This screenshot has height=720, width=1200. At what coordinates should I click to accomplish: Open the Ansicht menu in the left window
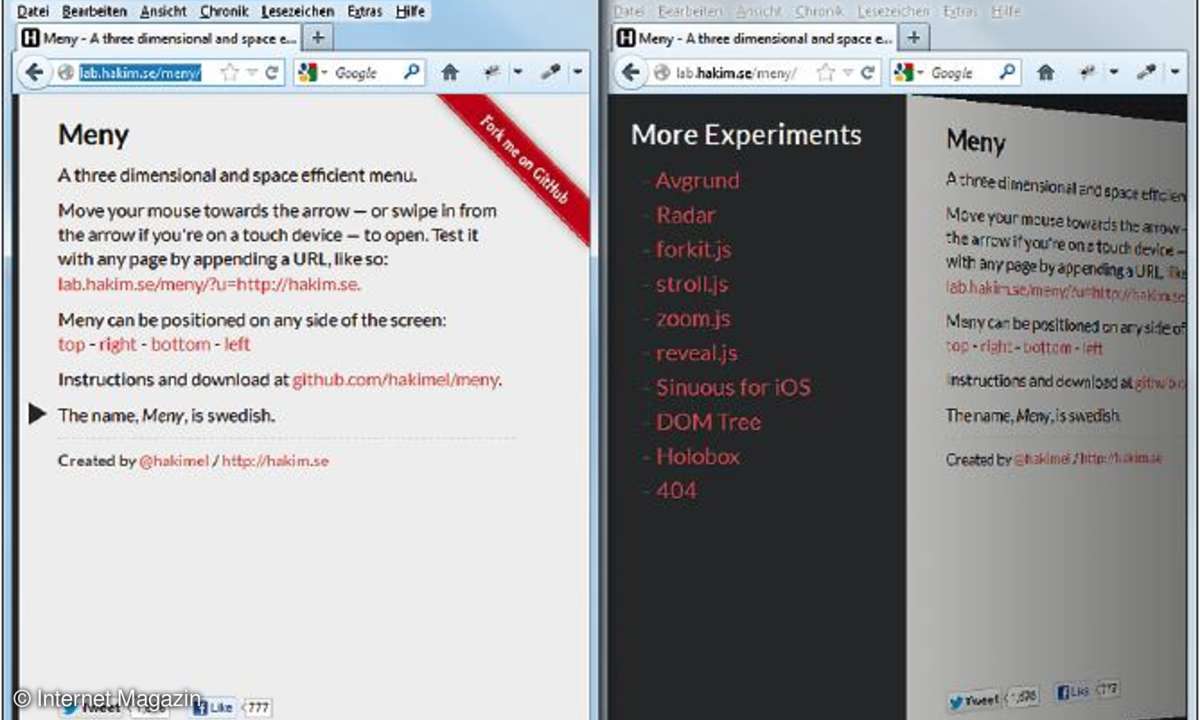tap(163, 11)
